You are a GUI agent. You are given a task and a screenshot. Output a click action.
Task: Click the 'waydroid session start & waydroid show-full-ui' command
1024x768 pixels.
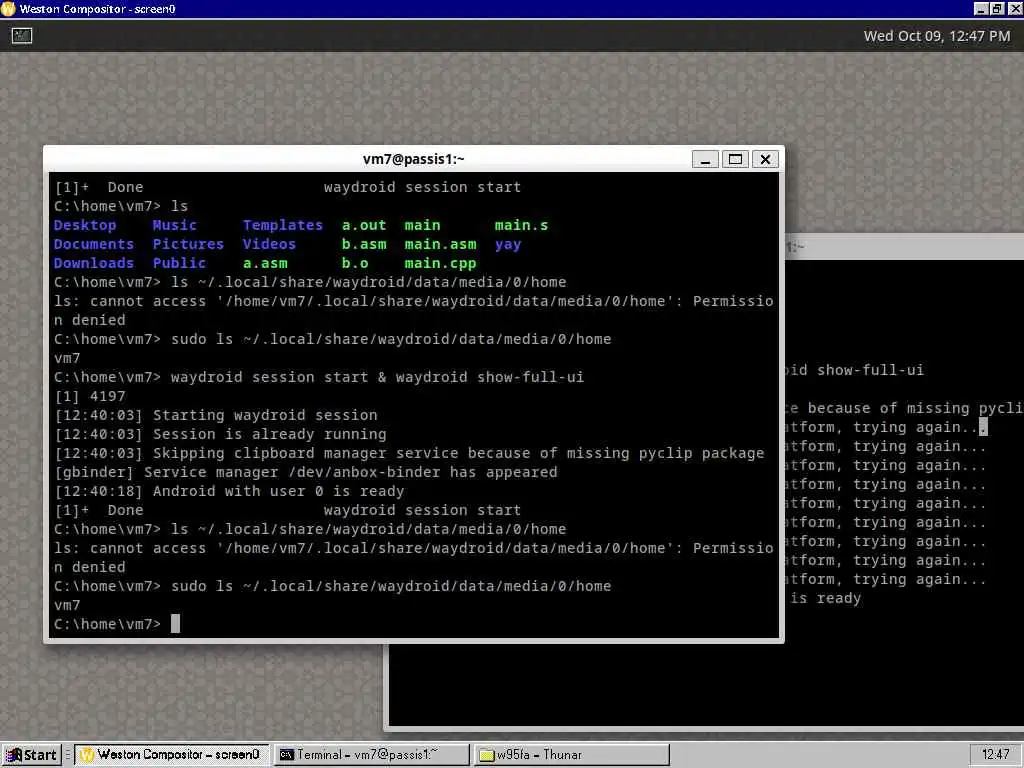tap(377, 377)
